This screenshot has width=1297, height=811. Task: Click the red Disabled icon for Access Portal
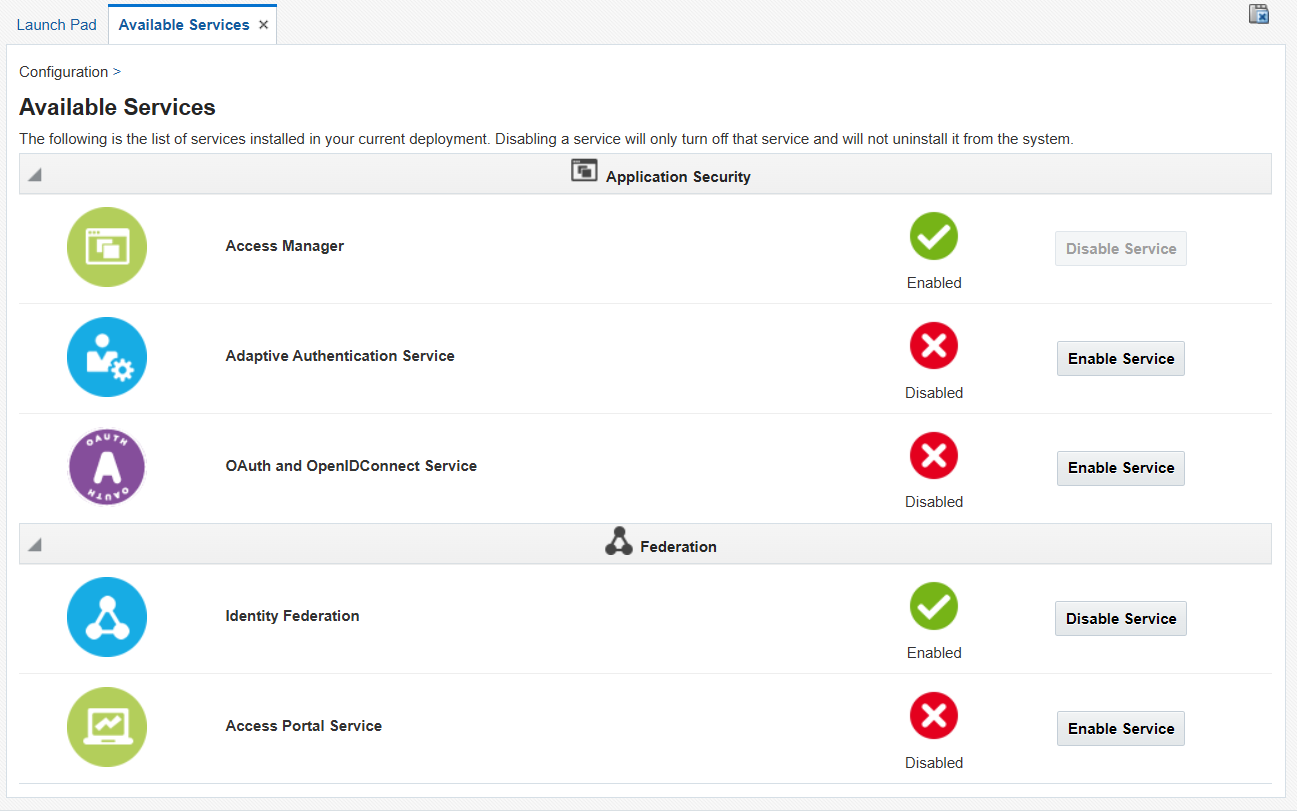[x=933, y=717]
